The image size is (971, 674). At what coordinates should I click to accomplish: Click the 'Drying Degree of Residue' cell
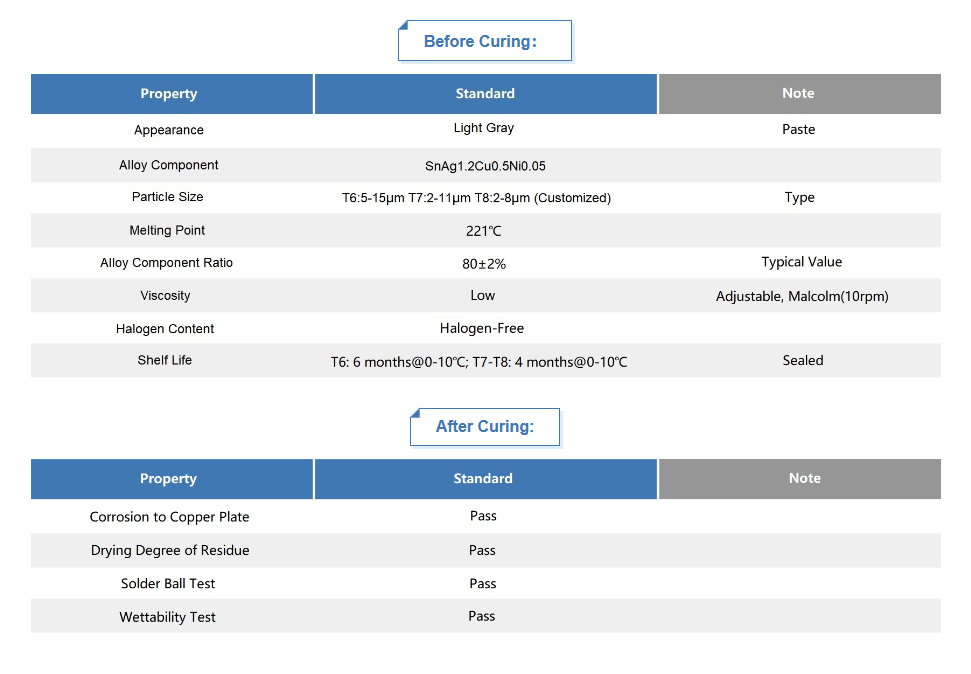tap(170, 550)
